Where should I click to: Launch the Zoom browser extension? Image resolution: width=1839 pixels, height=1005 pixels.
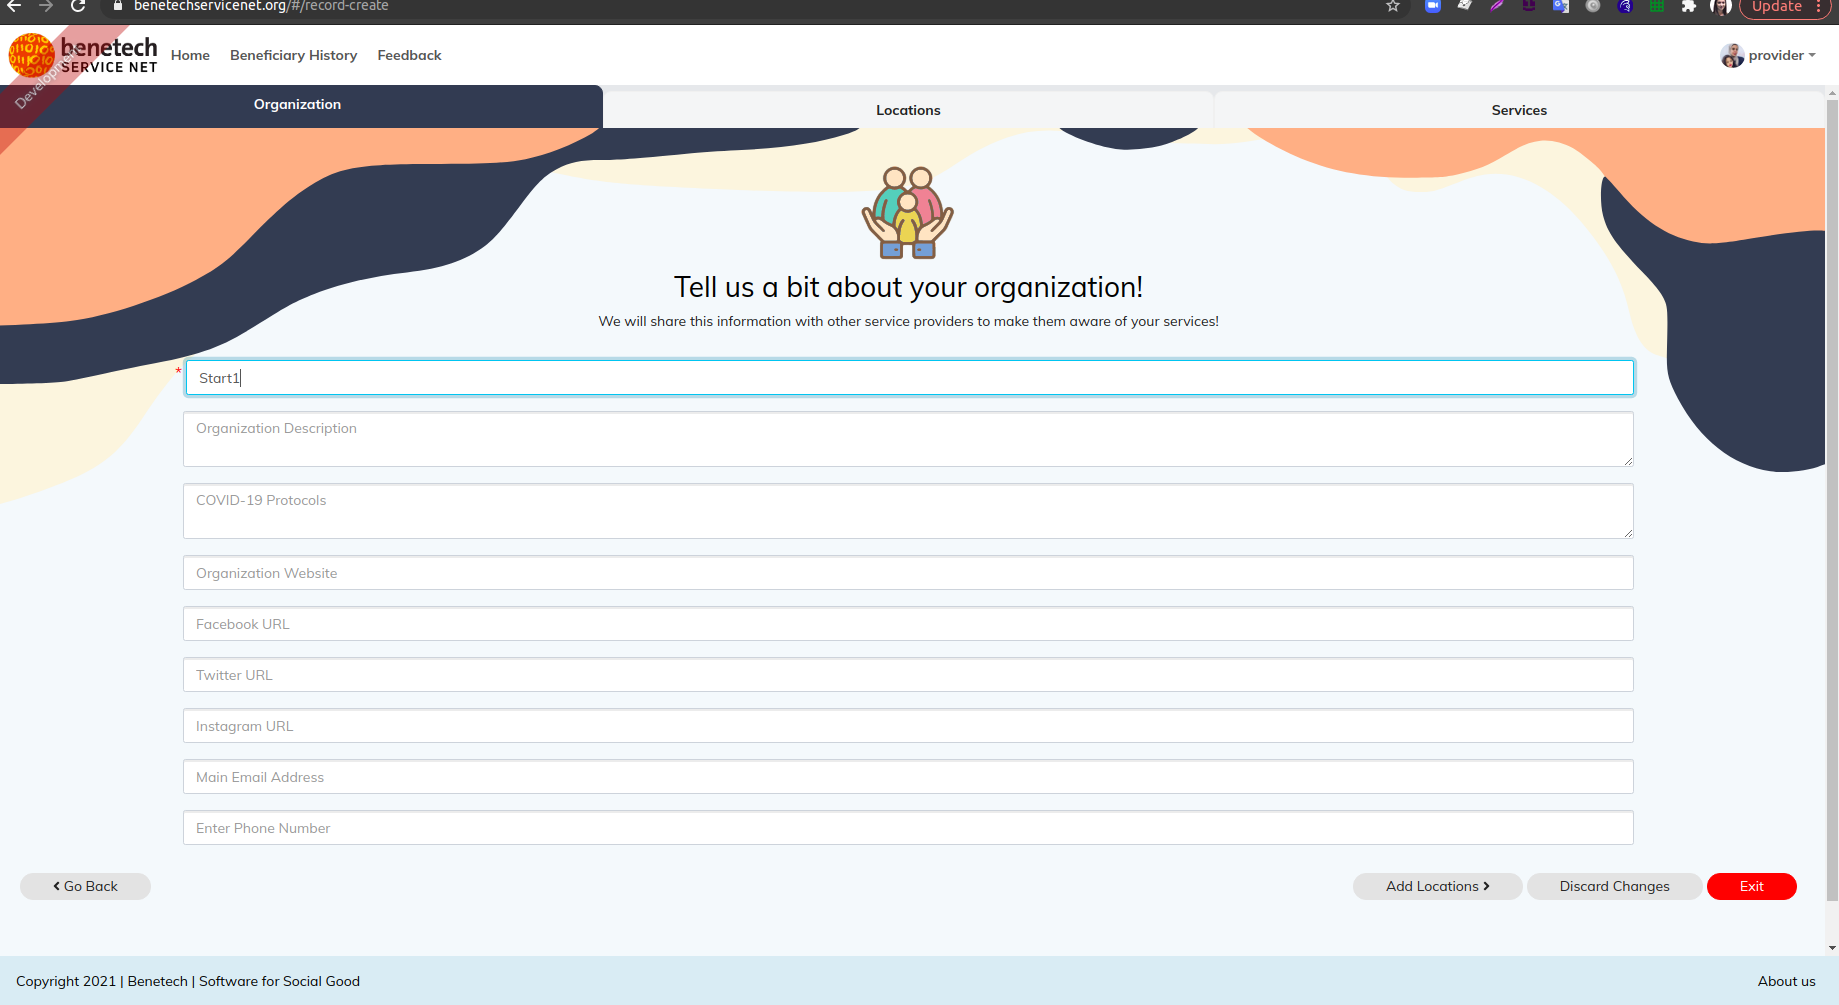pyautogui.click(x=1431, y=7)
